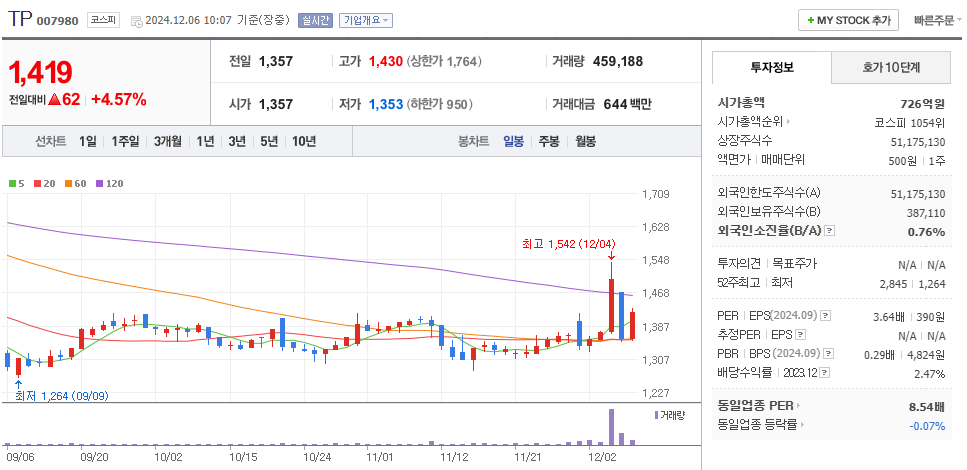Select the 1일 line chart period

[x=88, y=141]
